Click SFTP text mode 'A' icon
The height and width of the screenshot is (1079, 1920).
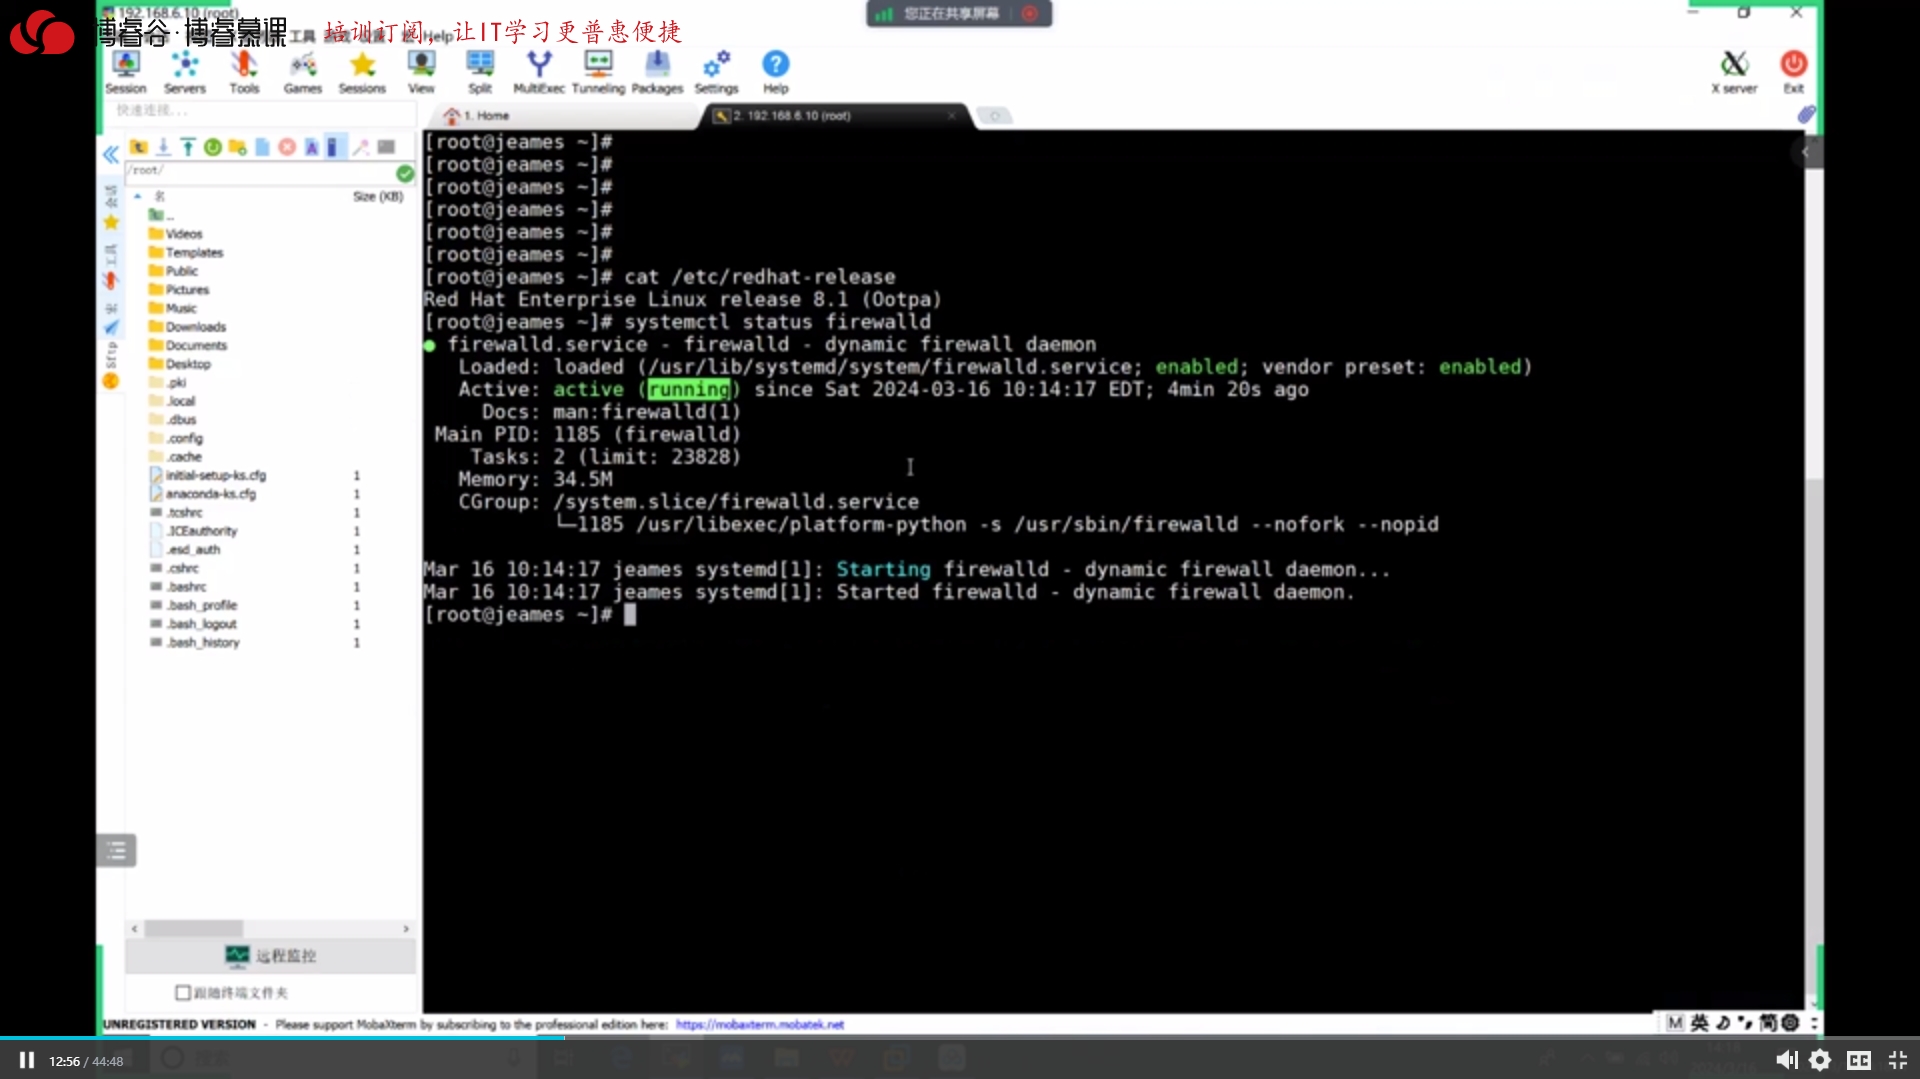[312, 147]
